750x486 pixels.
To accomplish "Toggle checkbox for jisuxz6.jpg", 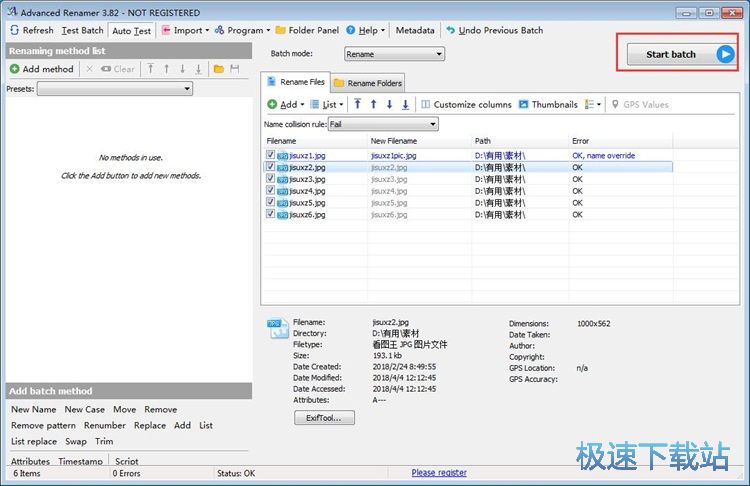I will [x=270, y=214].
